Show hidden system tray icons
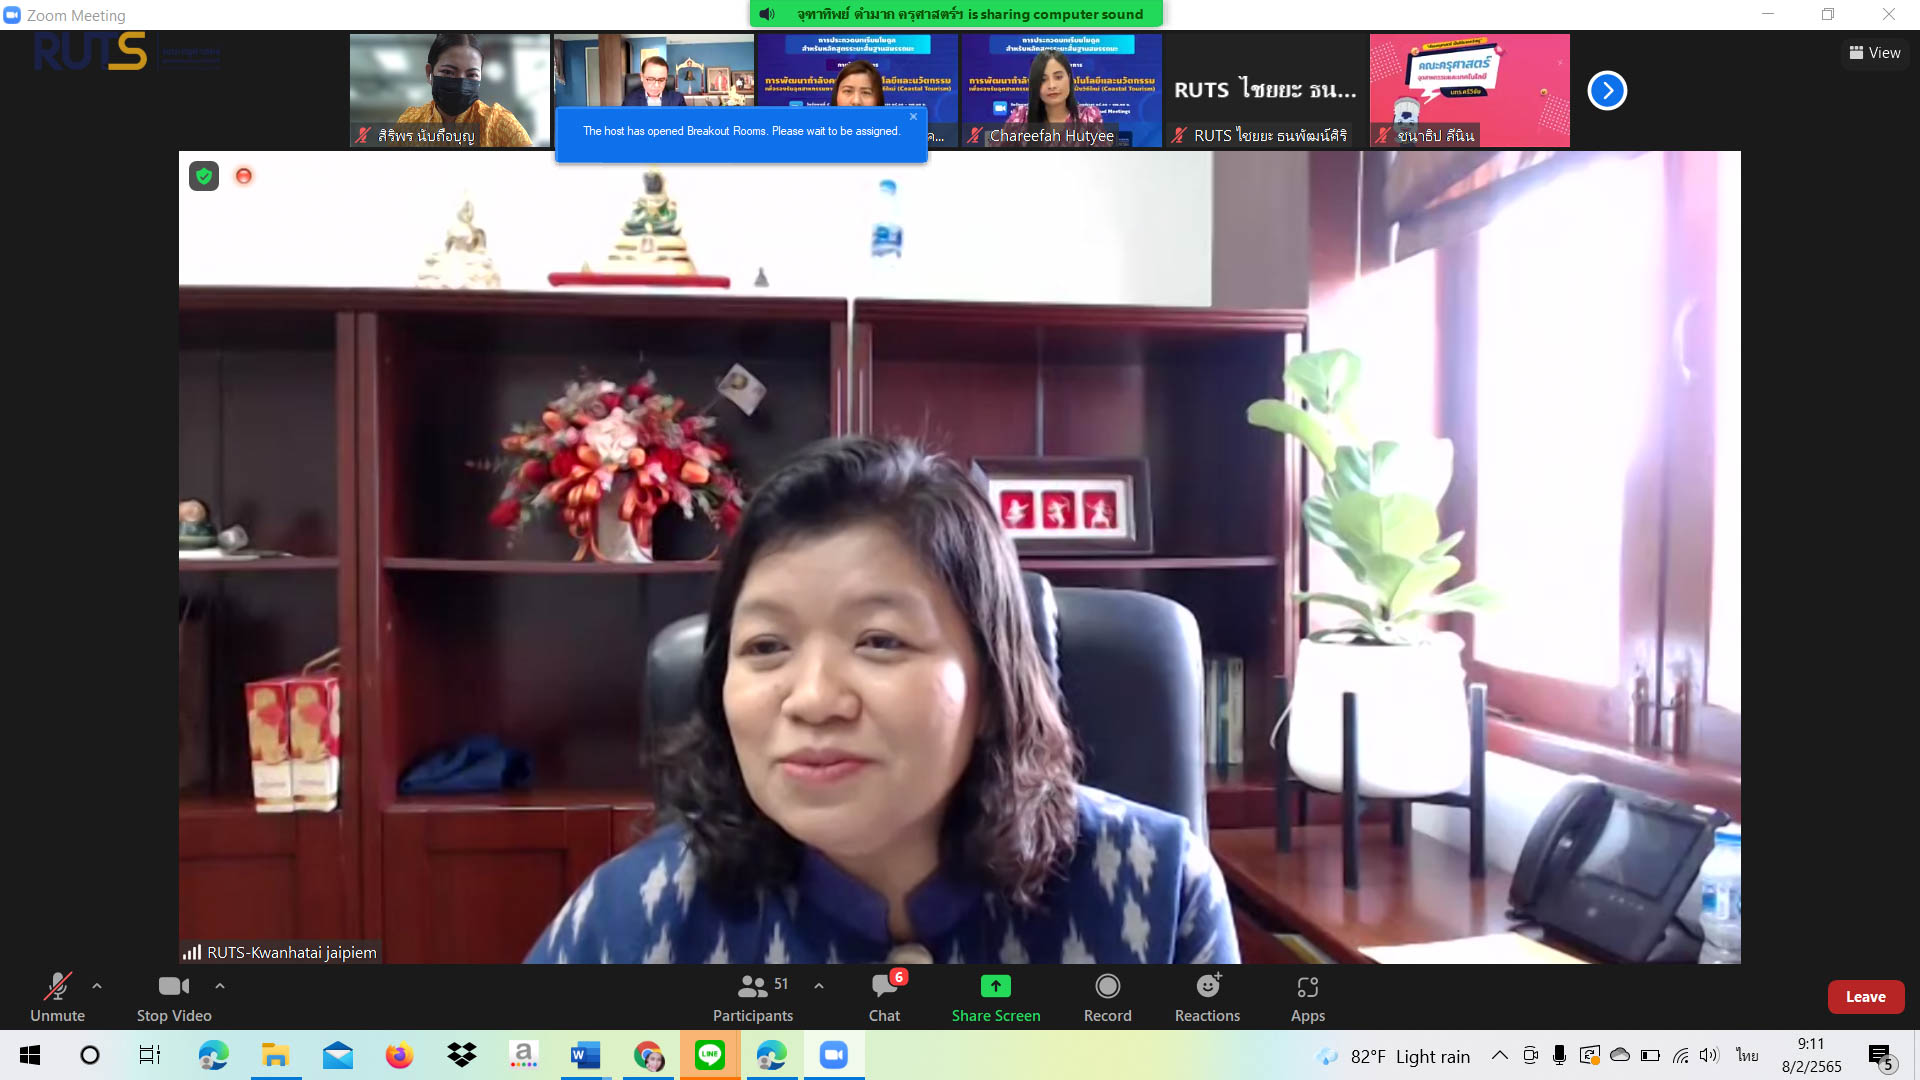 click(1499, 1055)
